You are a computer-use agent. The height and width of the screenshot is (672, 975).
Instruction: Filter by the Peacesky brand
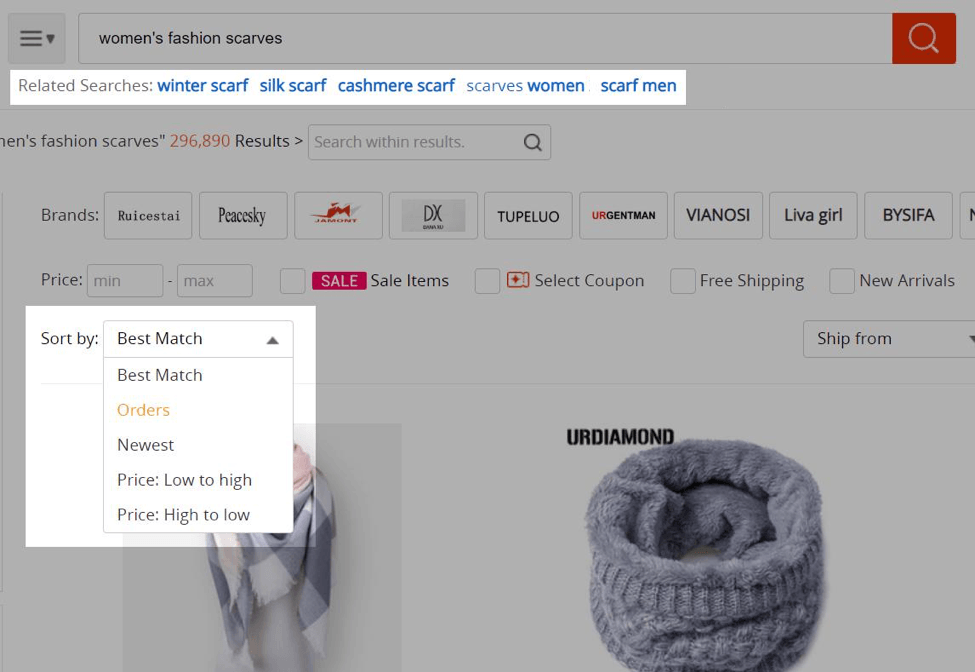click(x=243, y=215)
